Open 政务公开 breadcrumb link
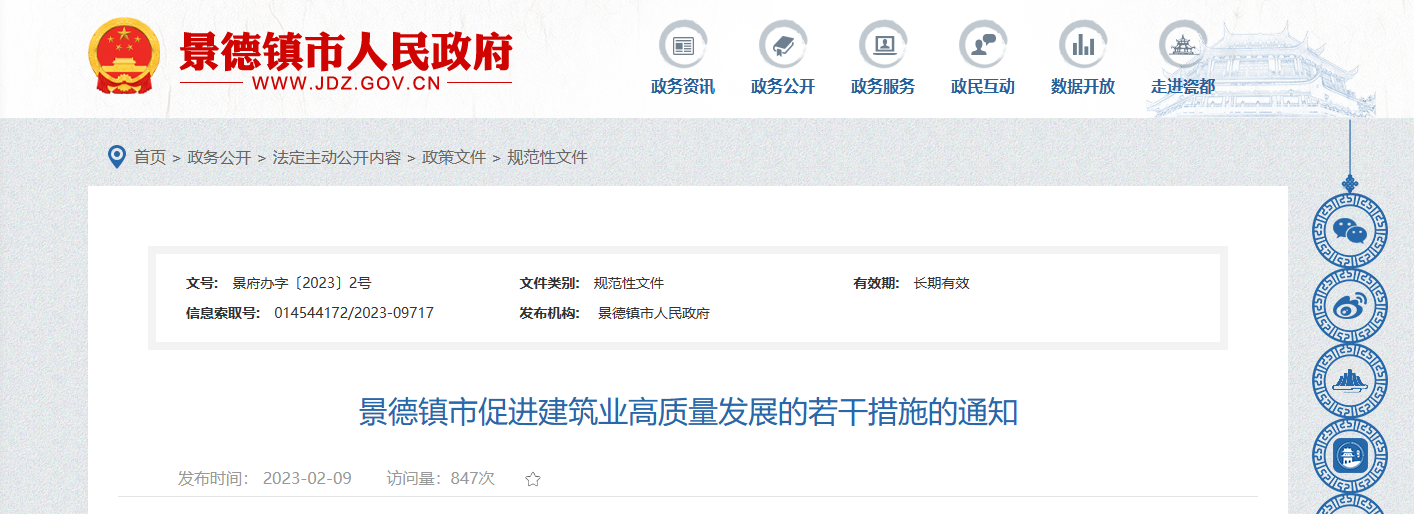The width and height of the screenshot is (1414, 514). click(219, 157)
